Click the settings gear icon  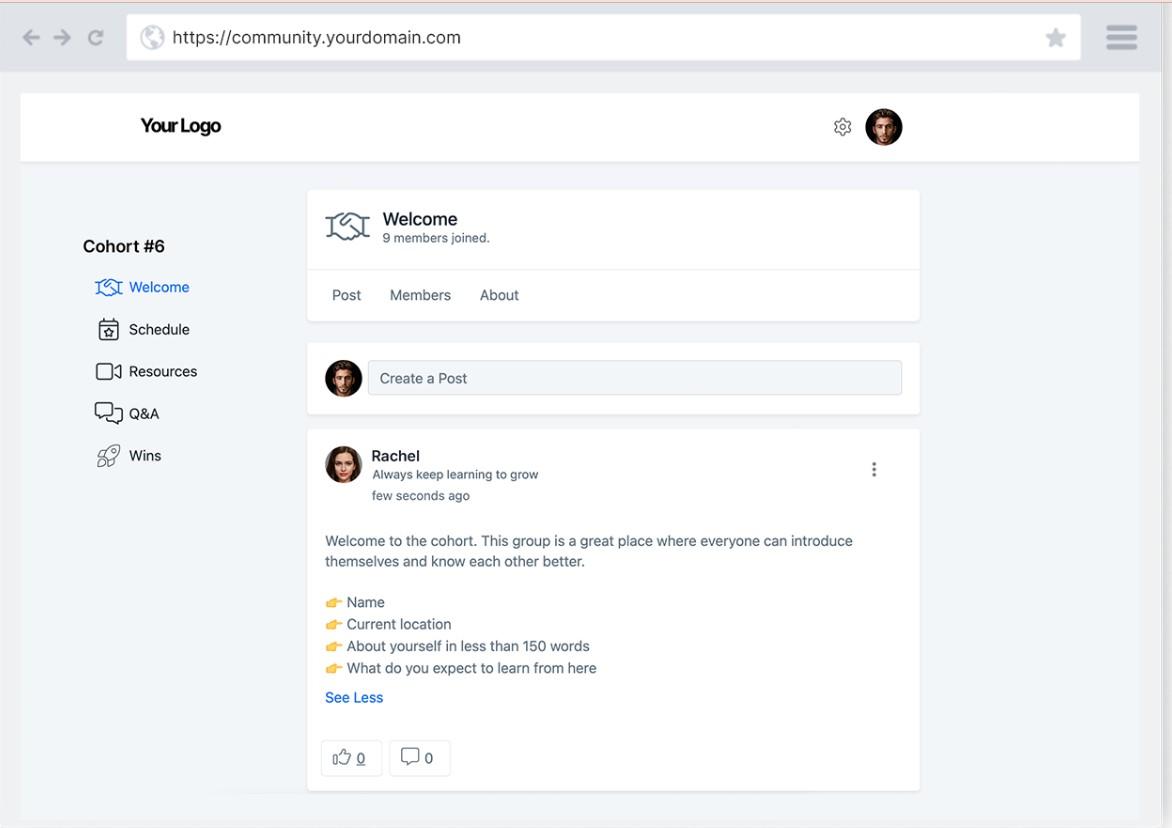842,127
